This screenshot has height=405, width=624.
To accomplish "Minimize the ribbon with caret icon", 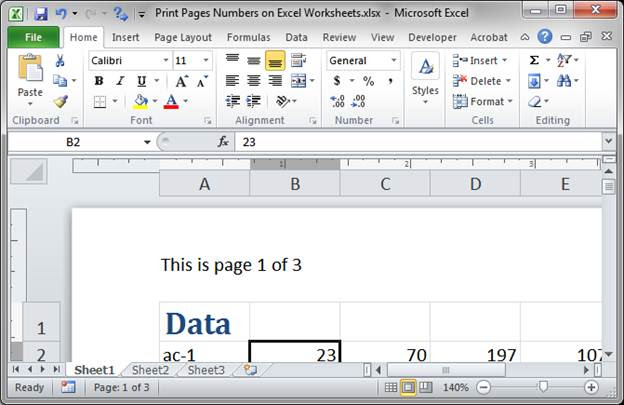I will click(525, 37).
